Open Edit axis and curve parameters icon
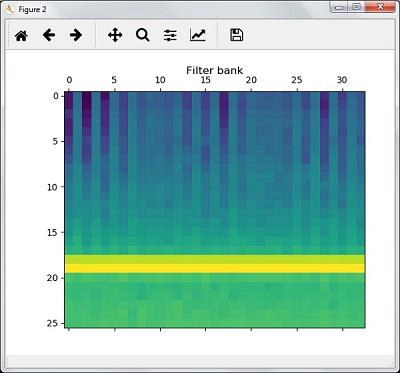 point(198,35)
